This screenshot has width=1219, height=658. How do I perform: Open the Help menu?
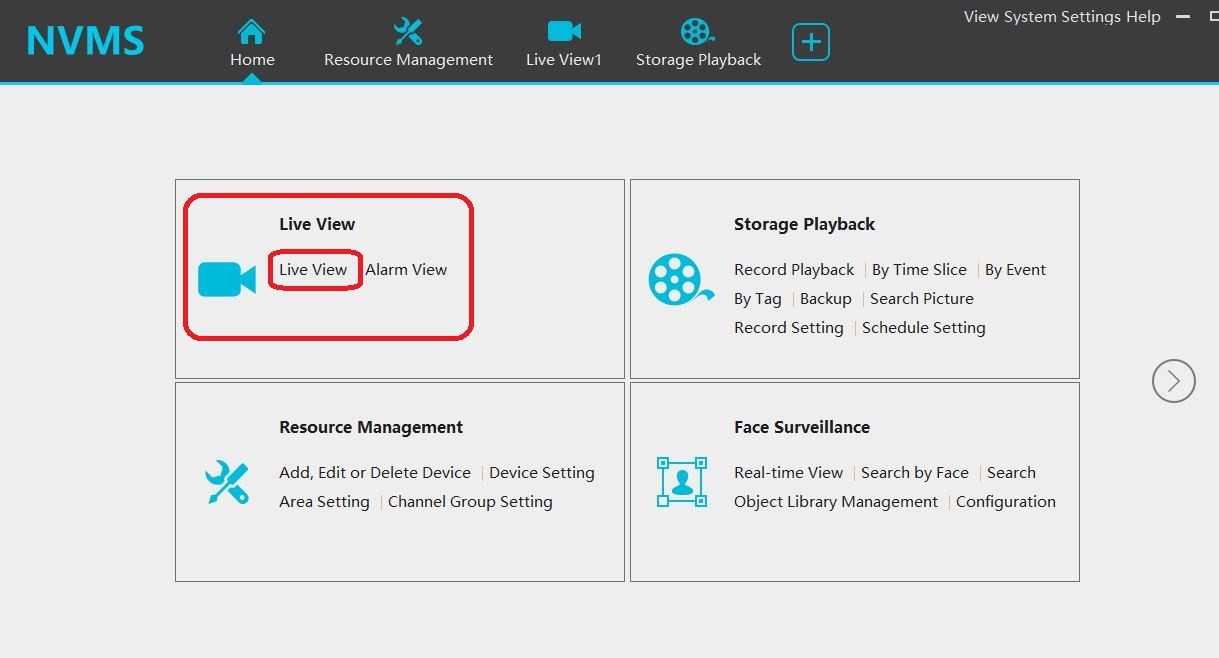tap(1143, 16)
